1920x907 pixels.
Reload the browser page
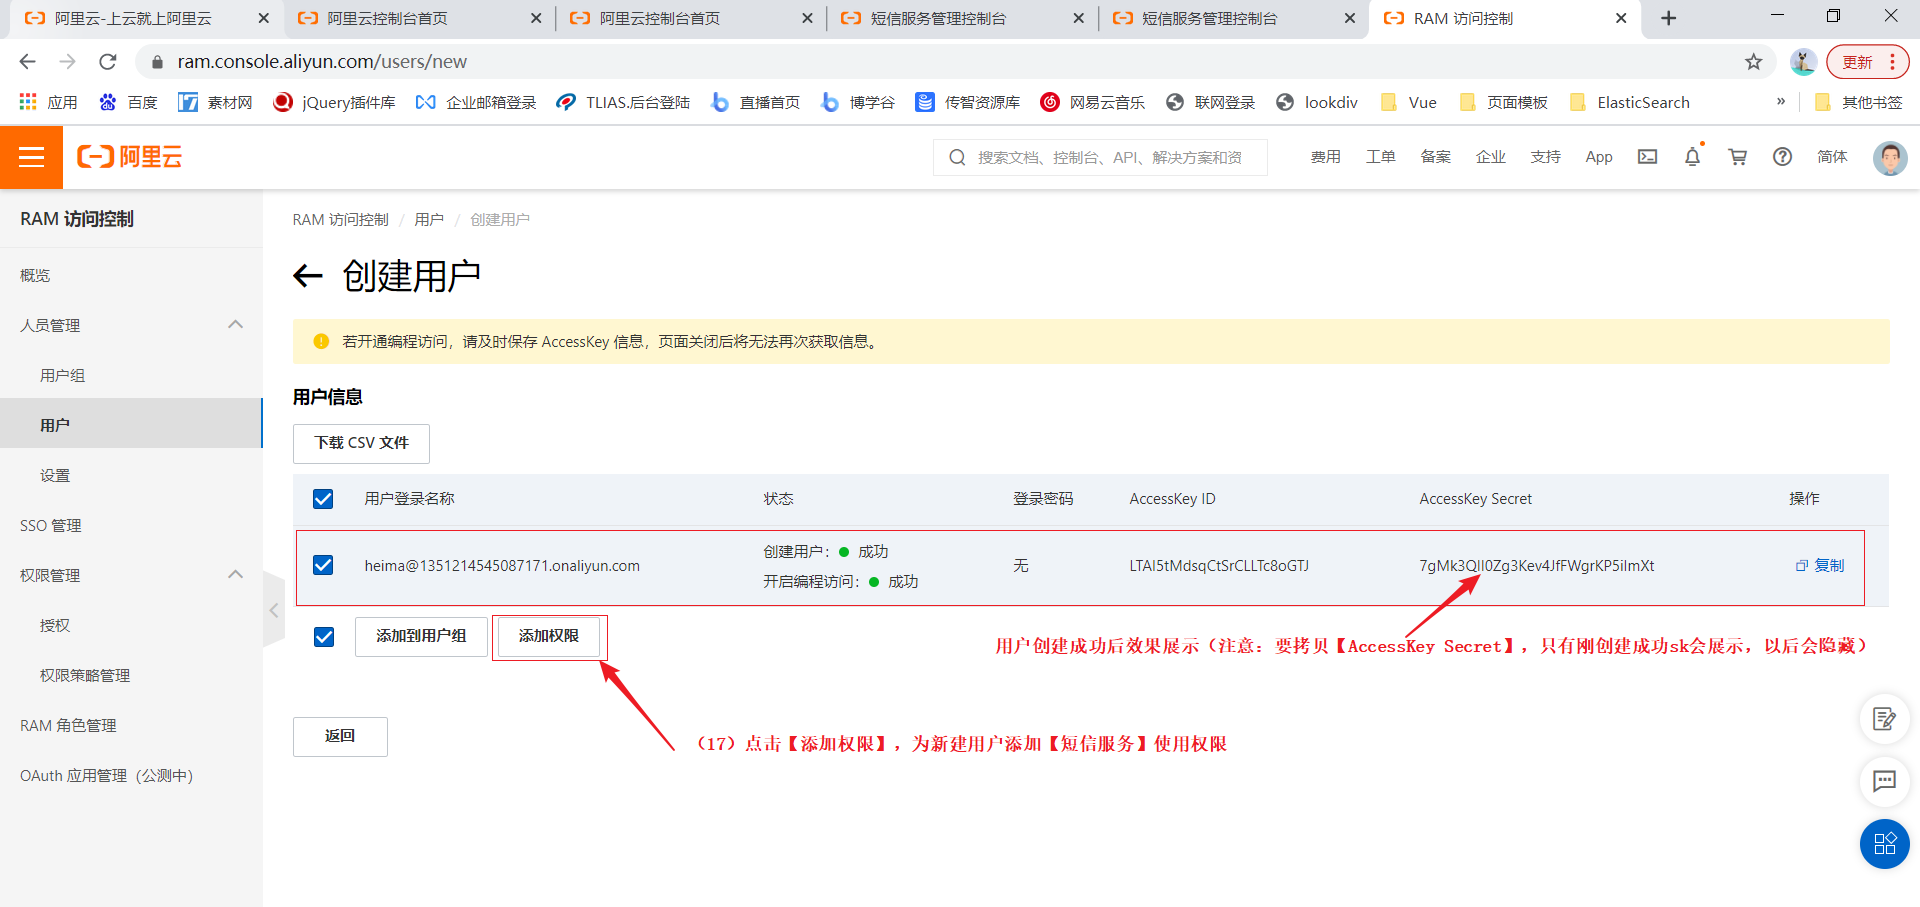[108, 62]
